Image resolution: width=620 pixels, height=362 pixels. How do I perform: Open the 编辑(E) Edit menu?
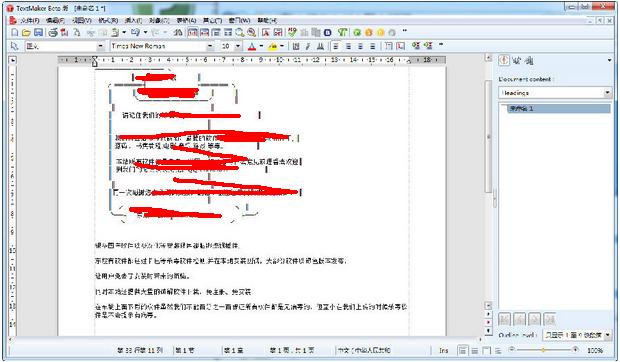[x=55, y=20]
